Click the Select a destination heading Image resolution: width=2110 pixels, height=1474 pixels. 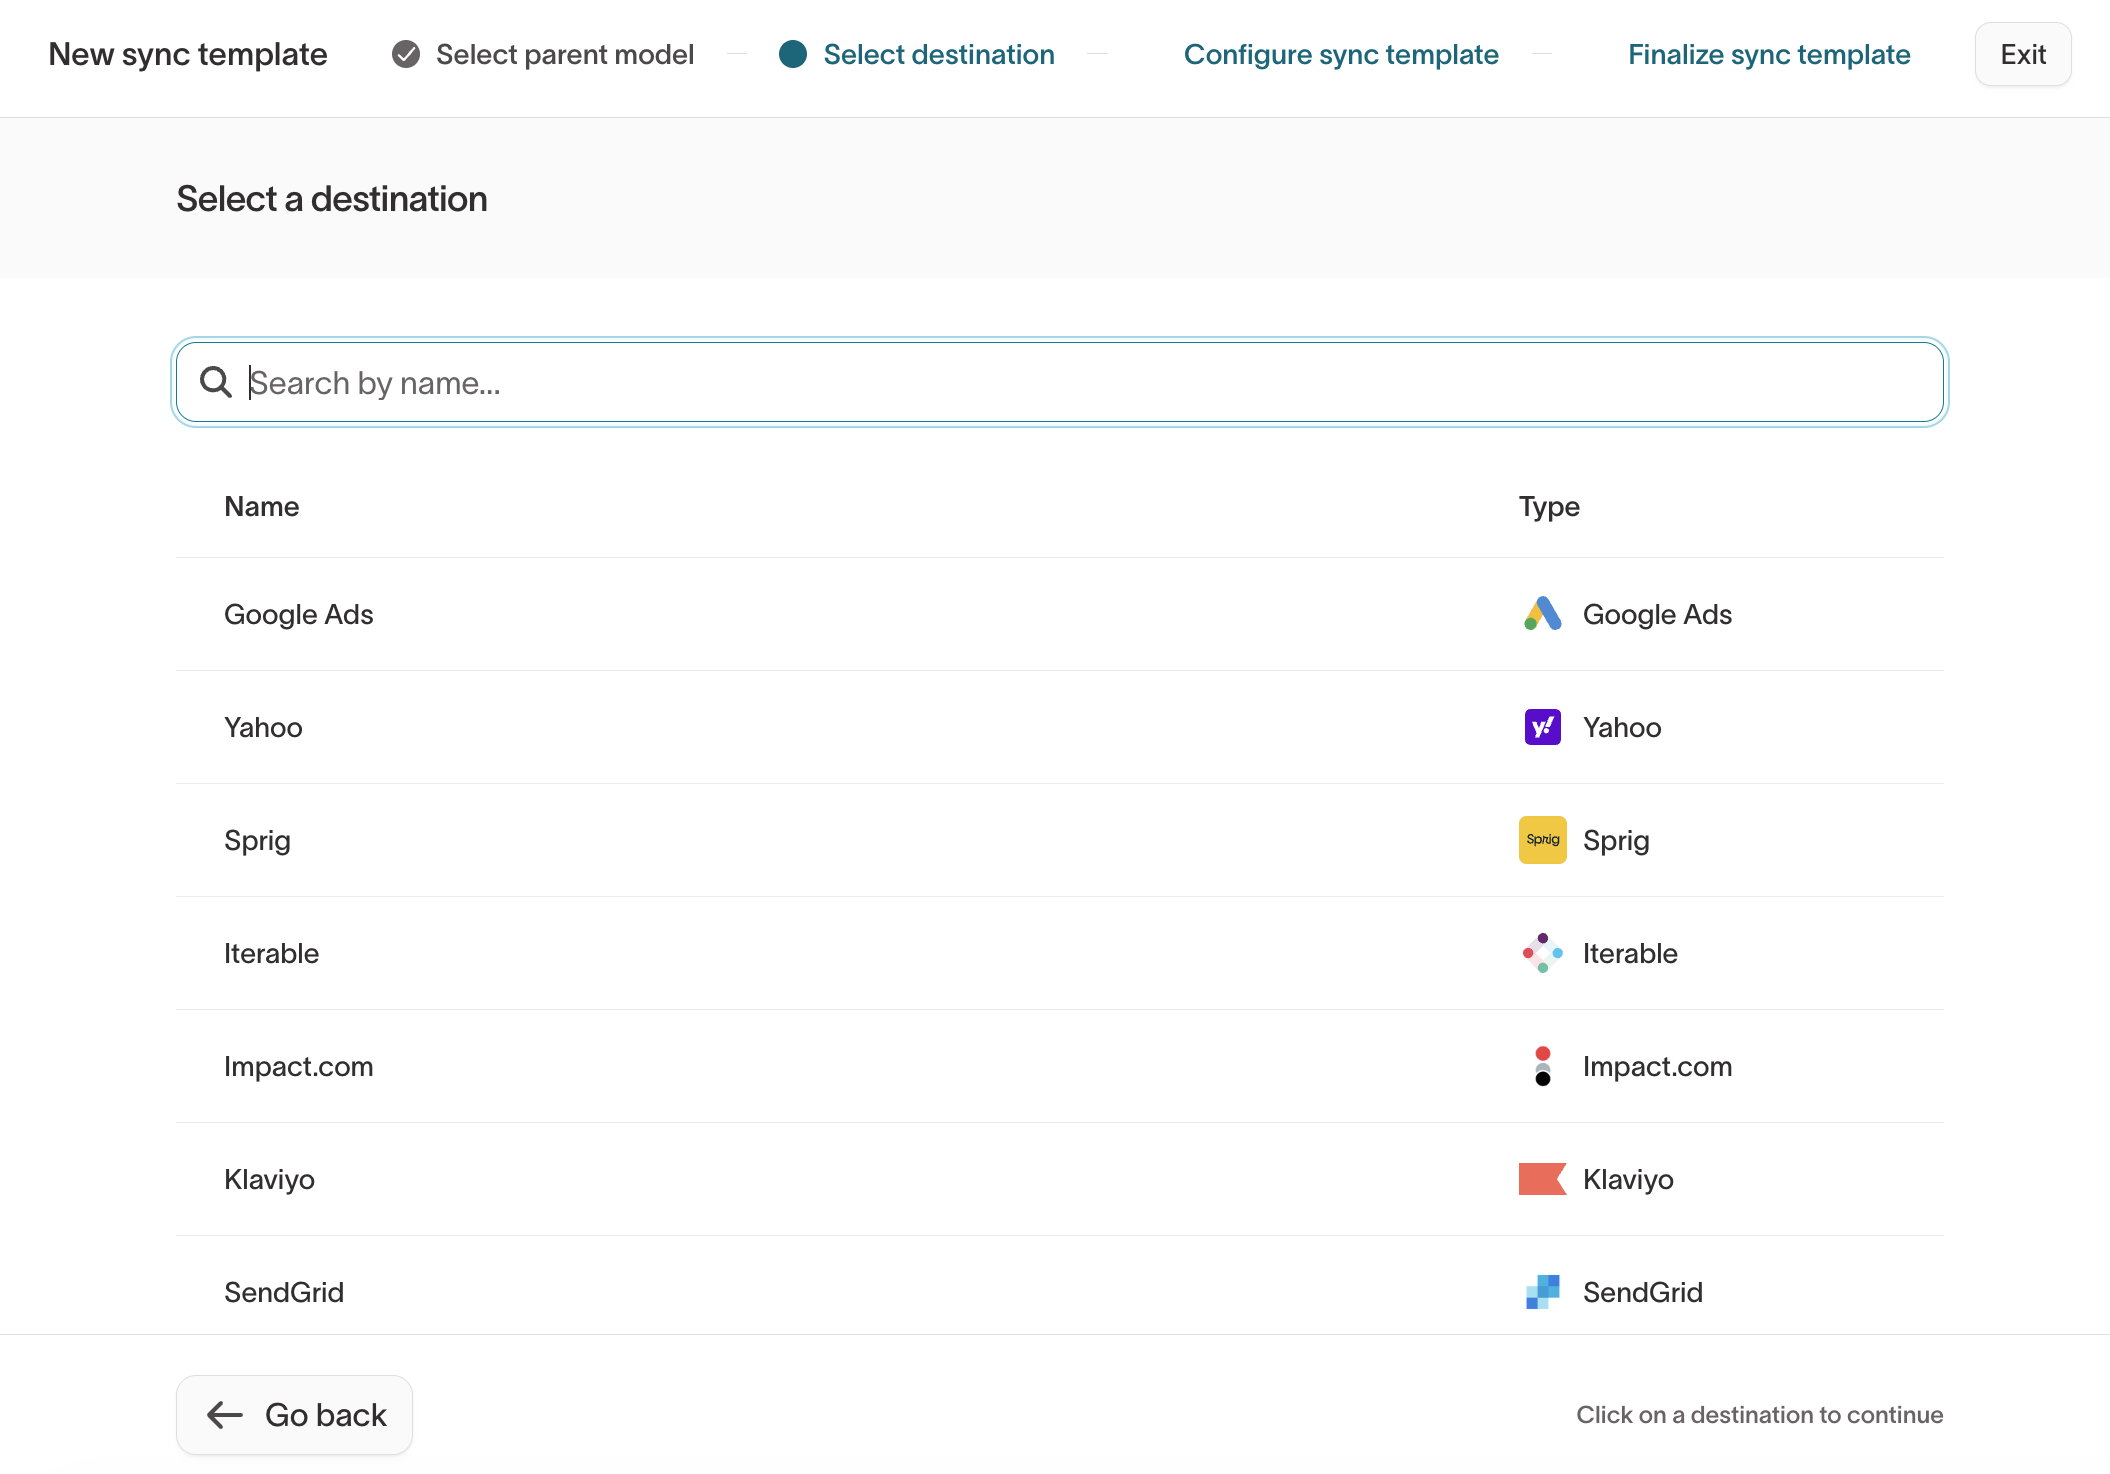(332, 199)
